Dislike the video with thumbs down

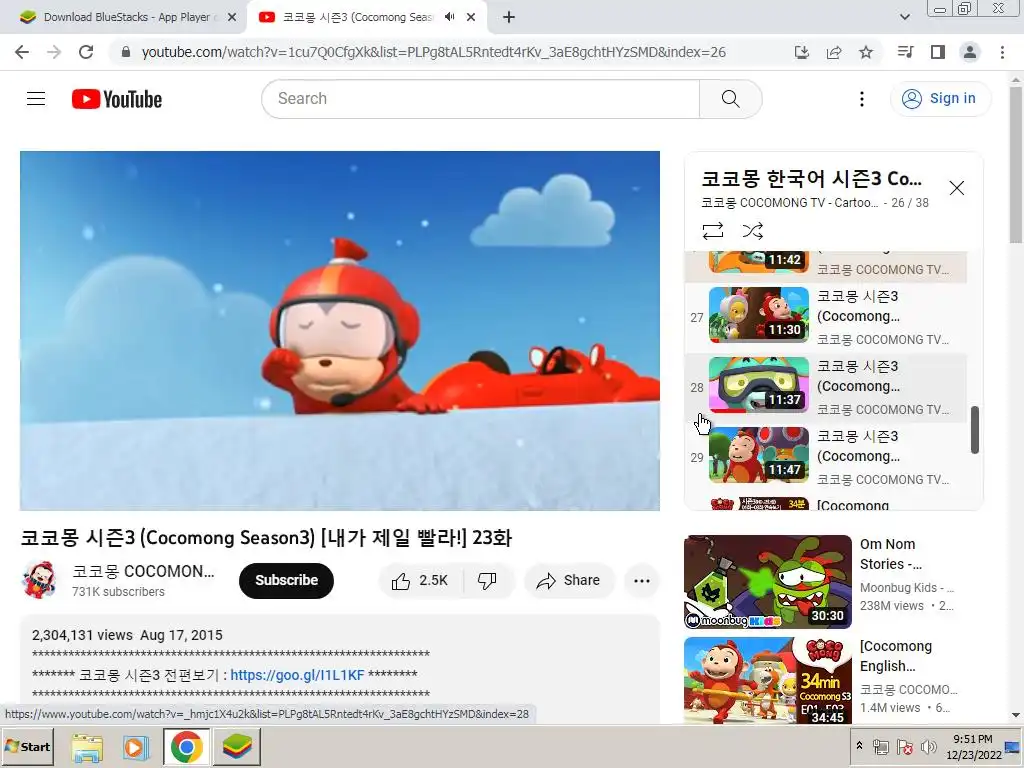(x=488, y=581)
